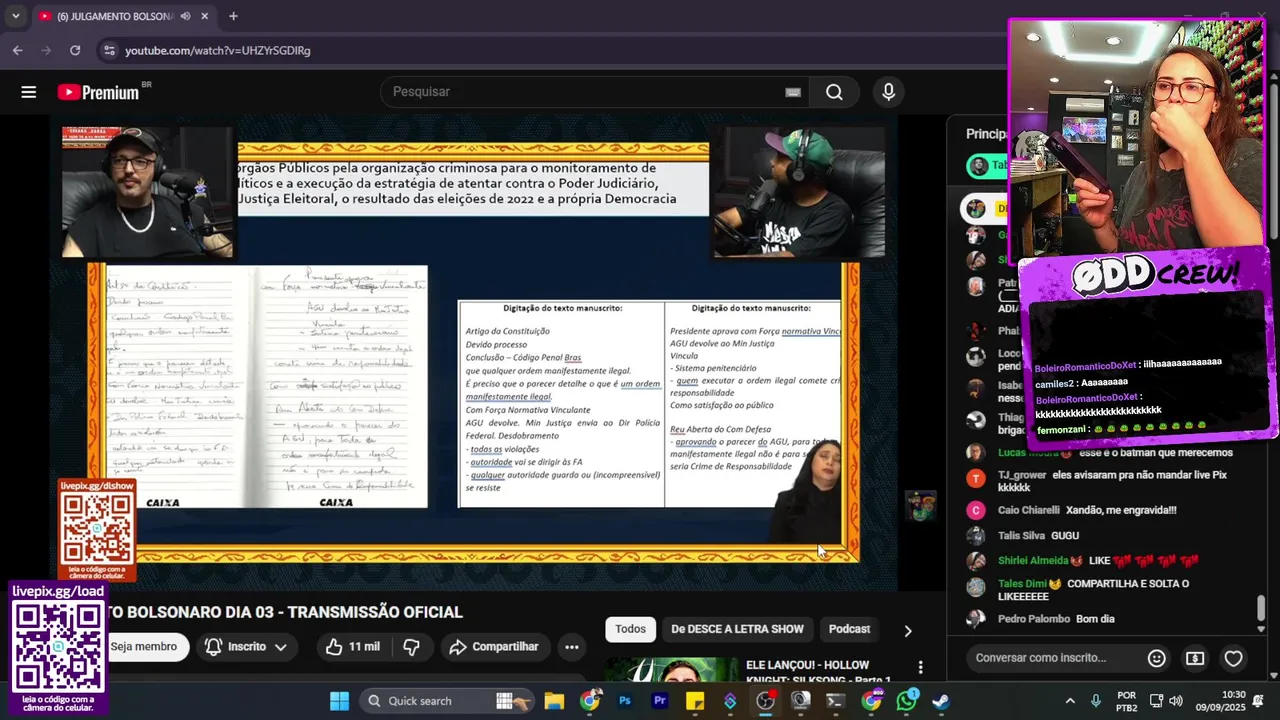Go back to the previous page
1280x720 pixels.
(18, 50)
